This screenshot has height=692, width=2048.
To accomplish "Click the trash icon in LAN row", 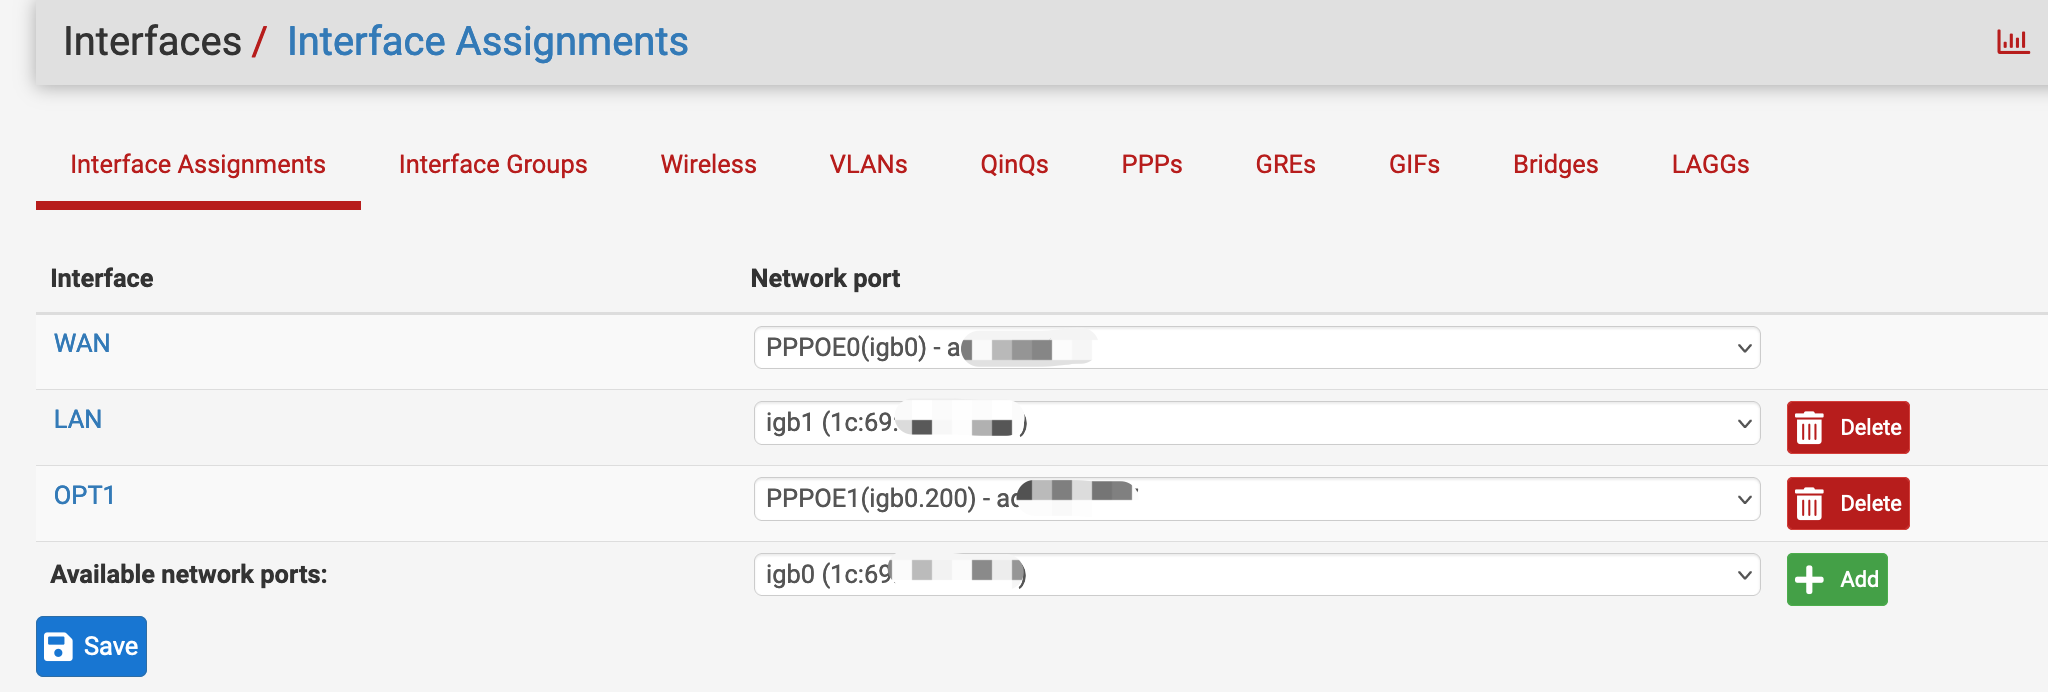I will tap(1809, 428).
